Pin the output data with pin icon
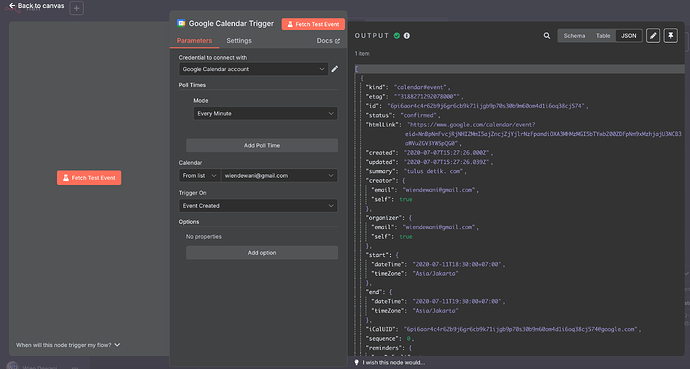690x369 pixels. pos(671,36)
